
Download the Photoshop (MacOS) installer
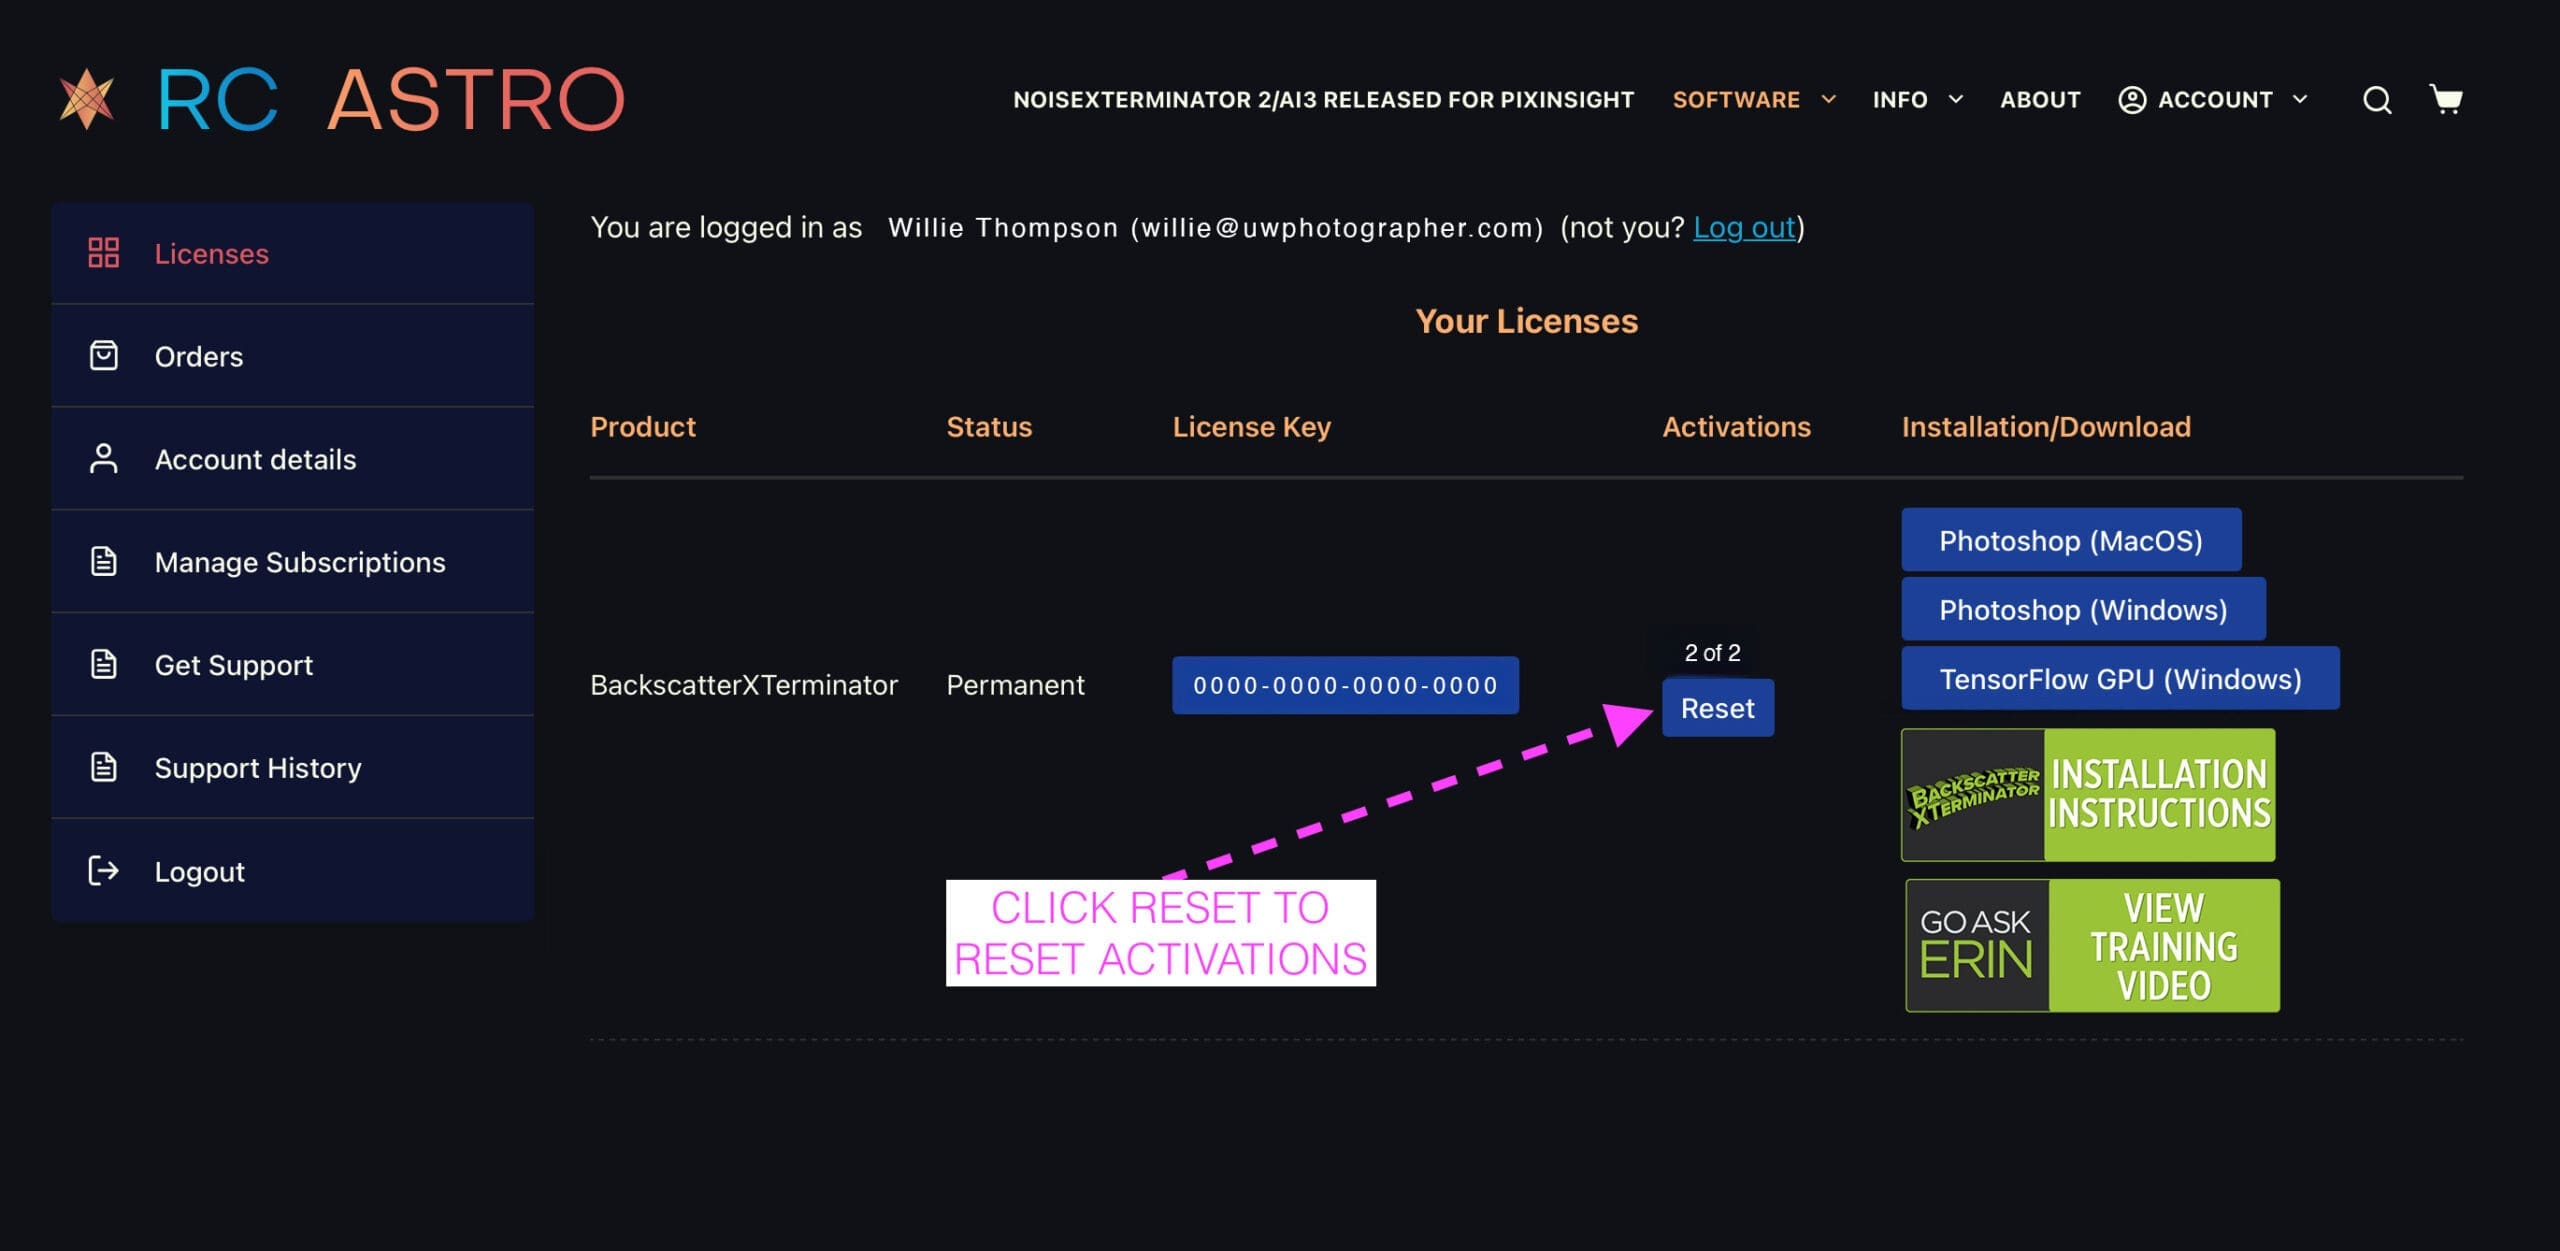(x=2071, y=540)
